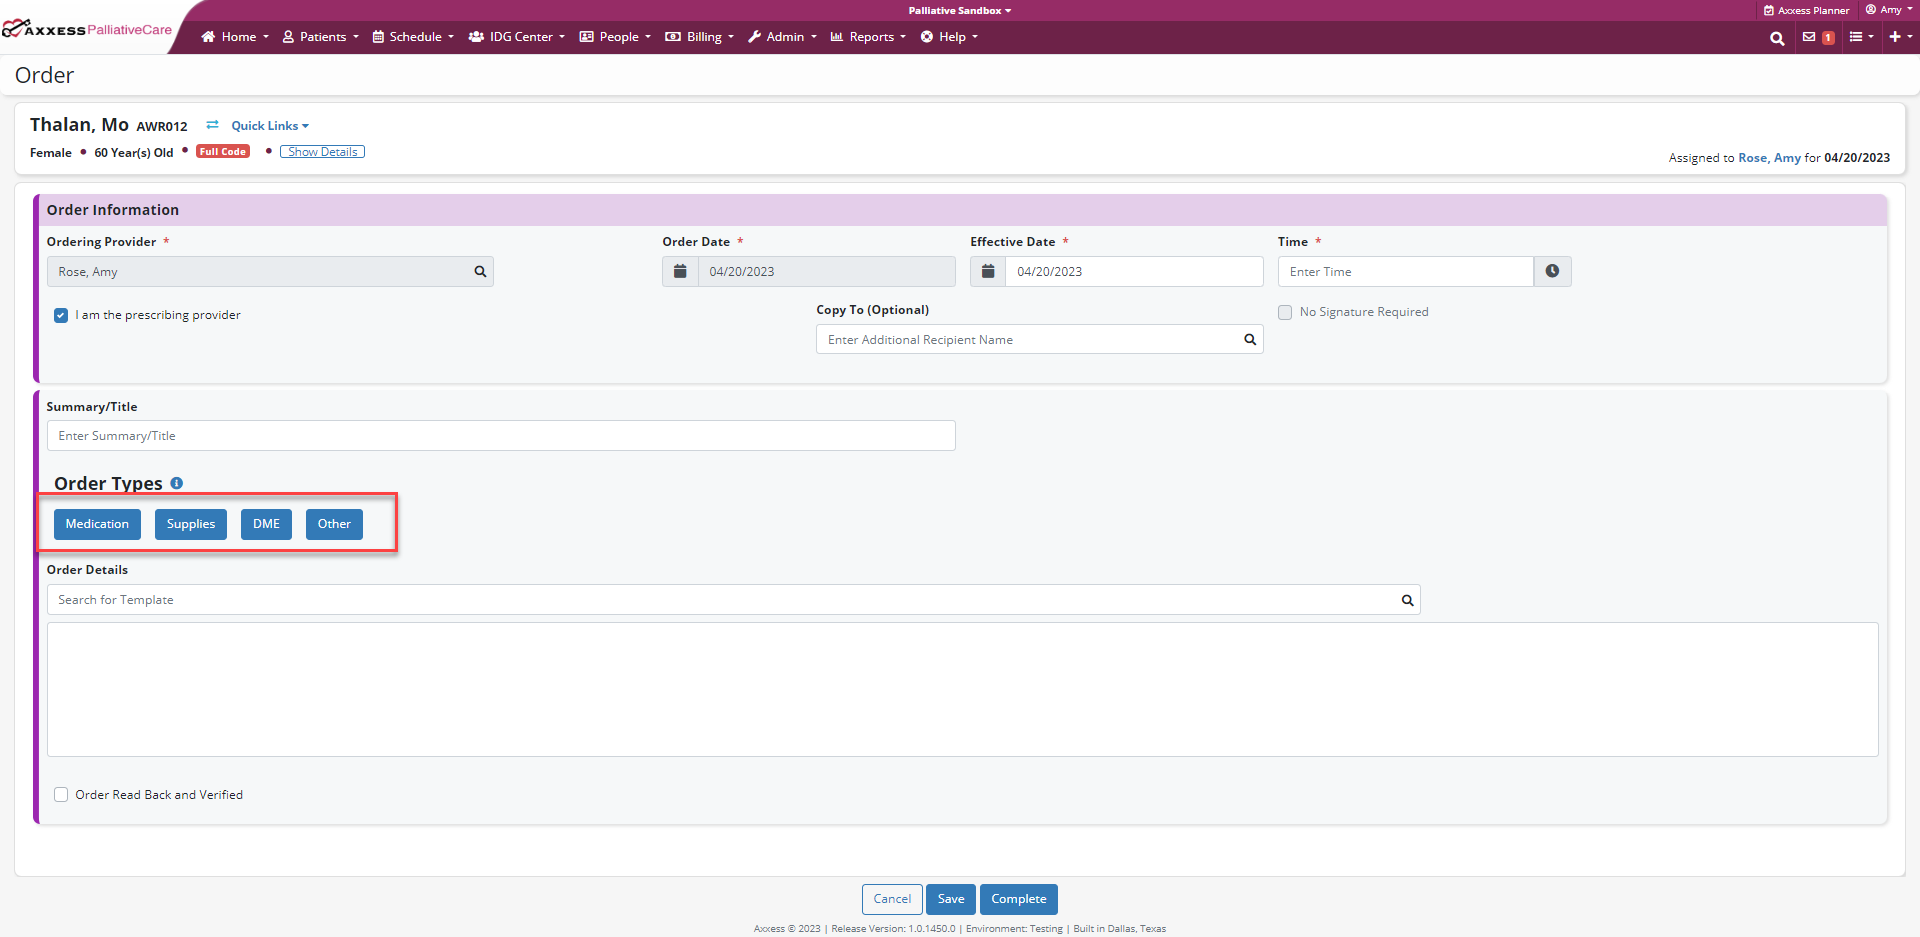Uncheck 'I am the prescribing provider'
Viewport: 1920px width, 937px height.
(61, 315)
